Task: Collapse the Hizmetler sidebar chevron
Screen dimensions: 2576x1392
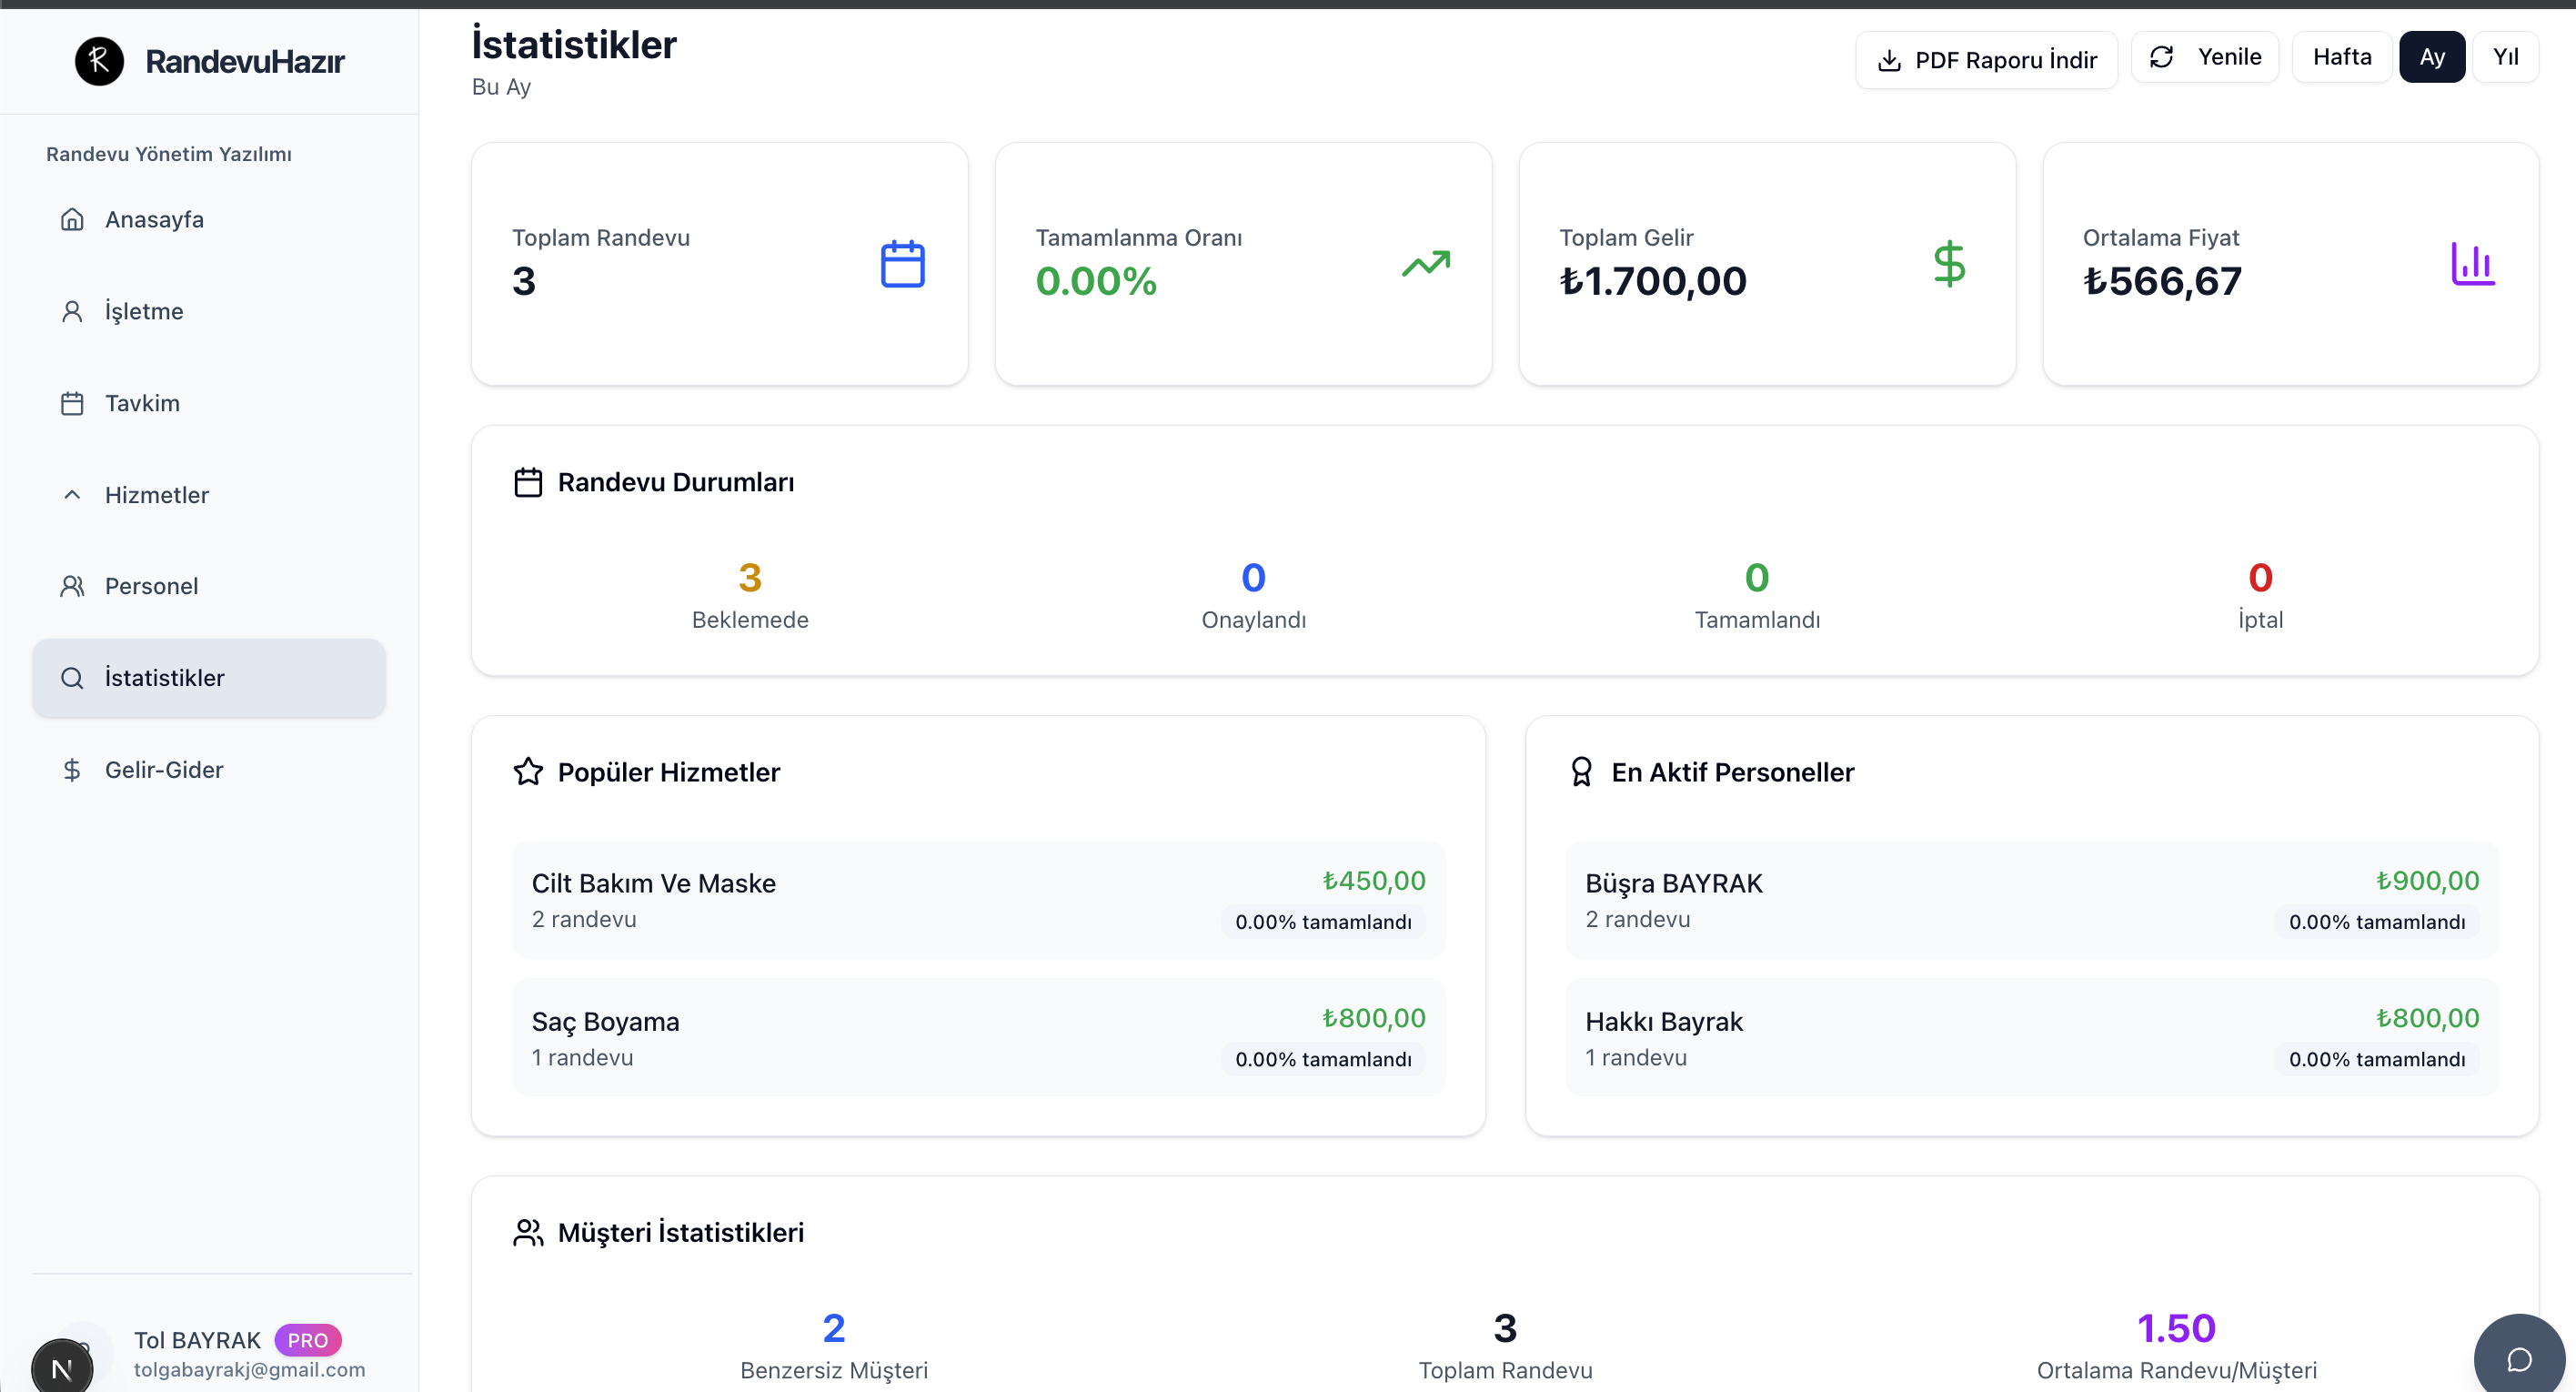Action: (72, 495)
